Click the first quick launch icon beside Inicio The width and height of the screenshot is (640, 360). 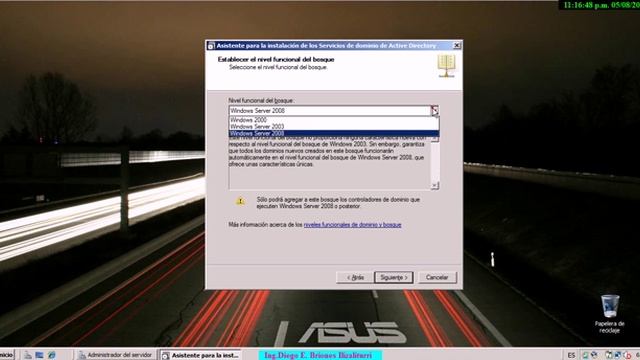[x=27, y=355]
